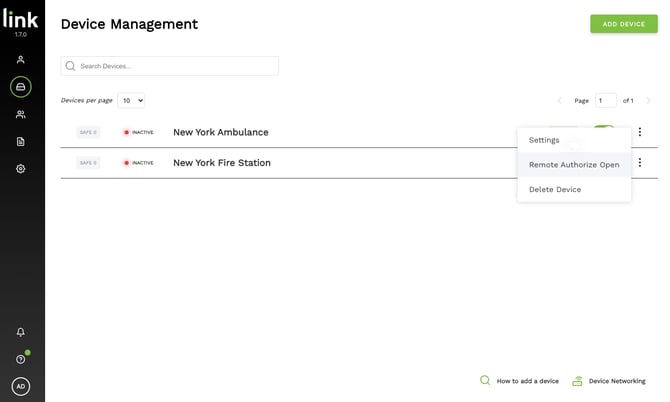Click the ADD DEVICE button
Screen dimensions: 670x402
[x=624, y=24]
